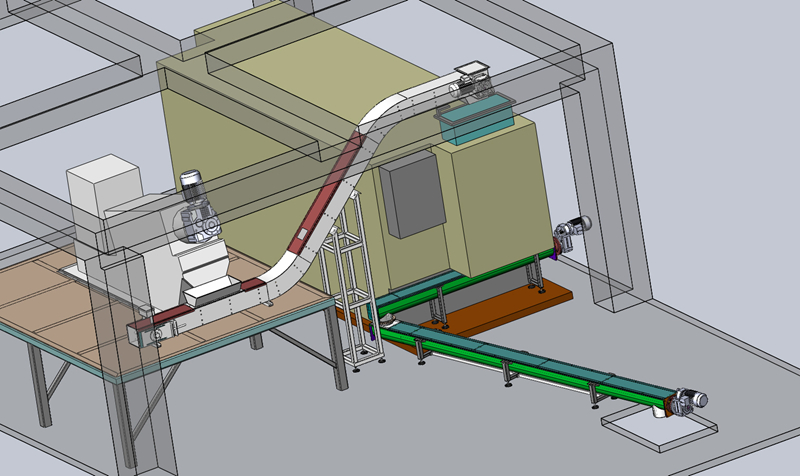Select the motor at the rear conveyor end
The height and width of the screenshot is (476, 800).
coord(573,230)
